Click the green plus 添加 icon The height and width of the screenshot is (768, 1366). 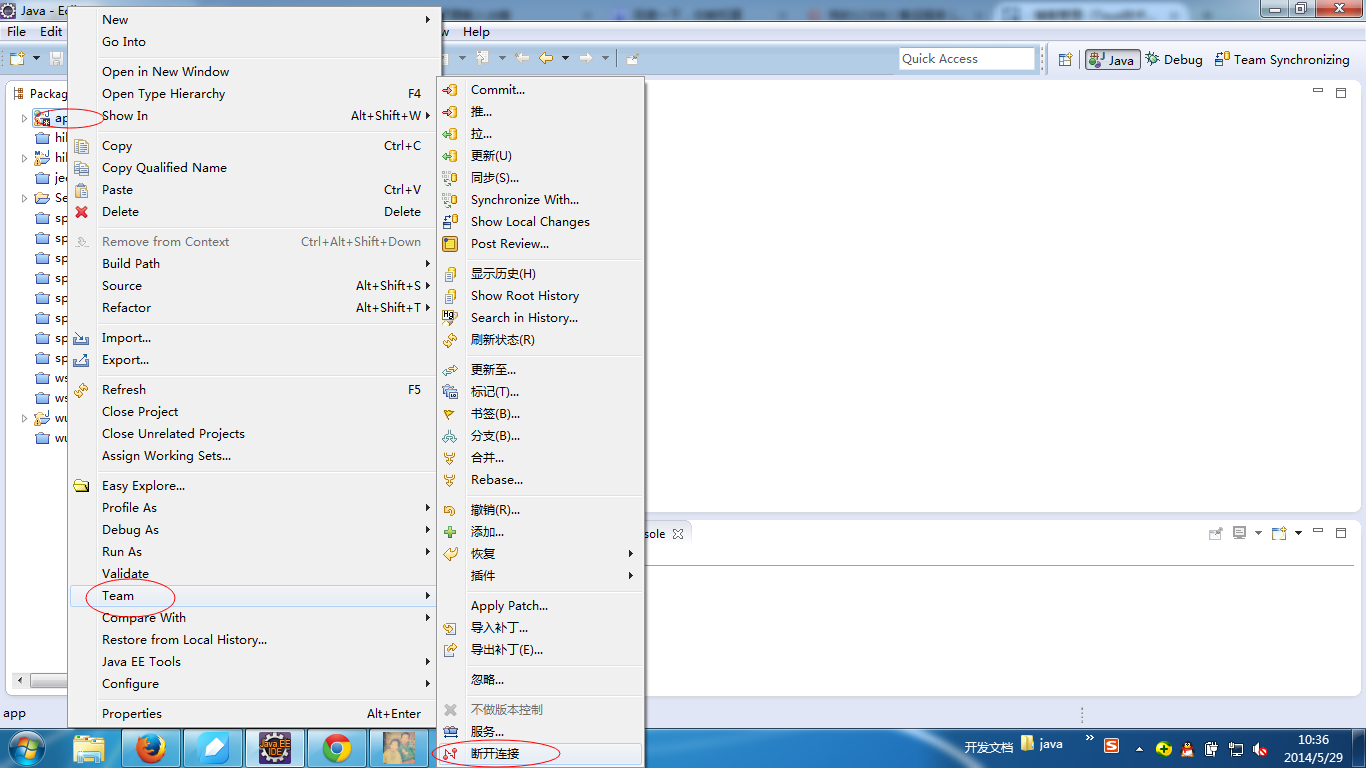pos(450,532)
